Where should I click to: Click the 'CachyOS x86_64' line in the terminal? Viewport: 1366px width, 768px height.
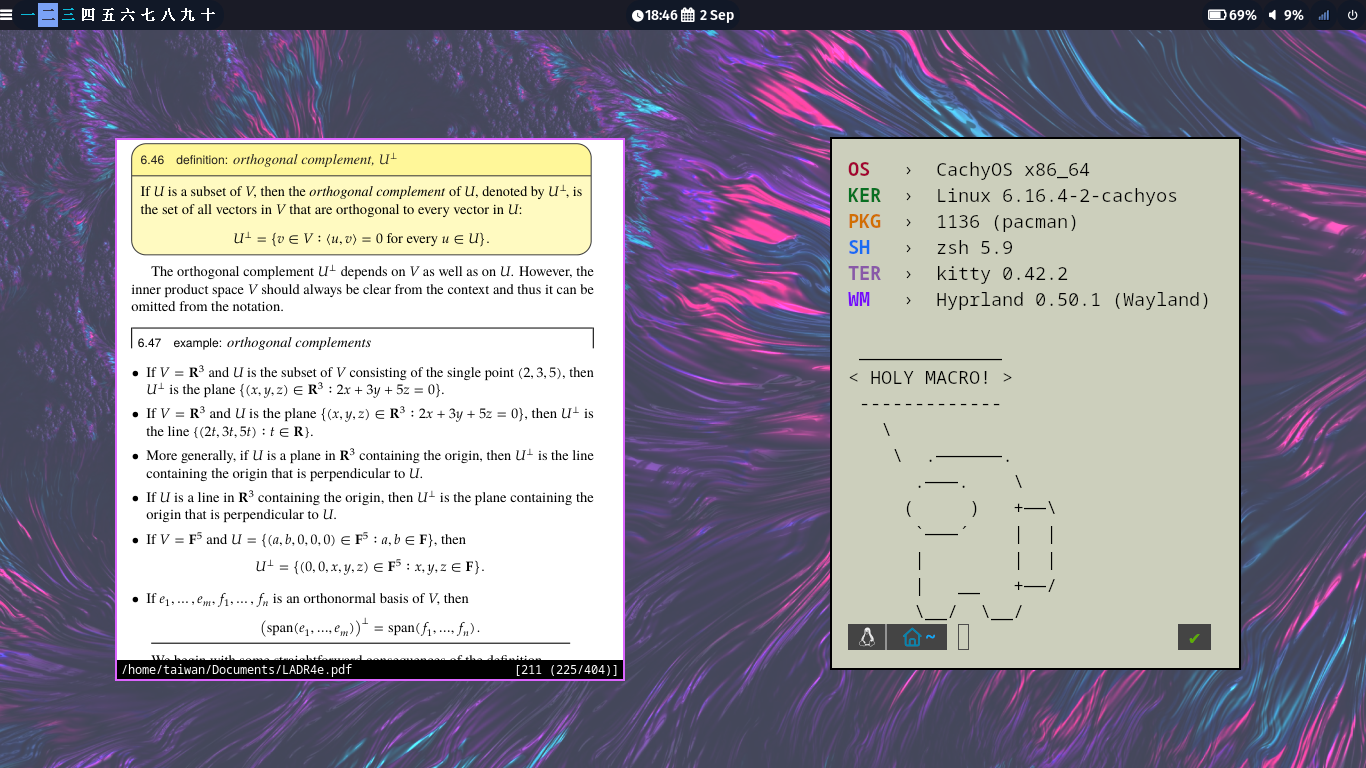pyautogui.click(x=1012, y=170)
